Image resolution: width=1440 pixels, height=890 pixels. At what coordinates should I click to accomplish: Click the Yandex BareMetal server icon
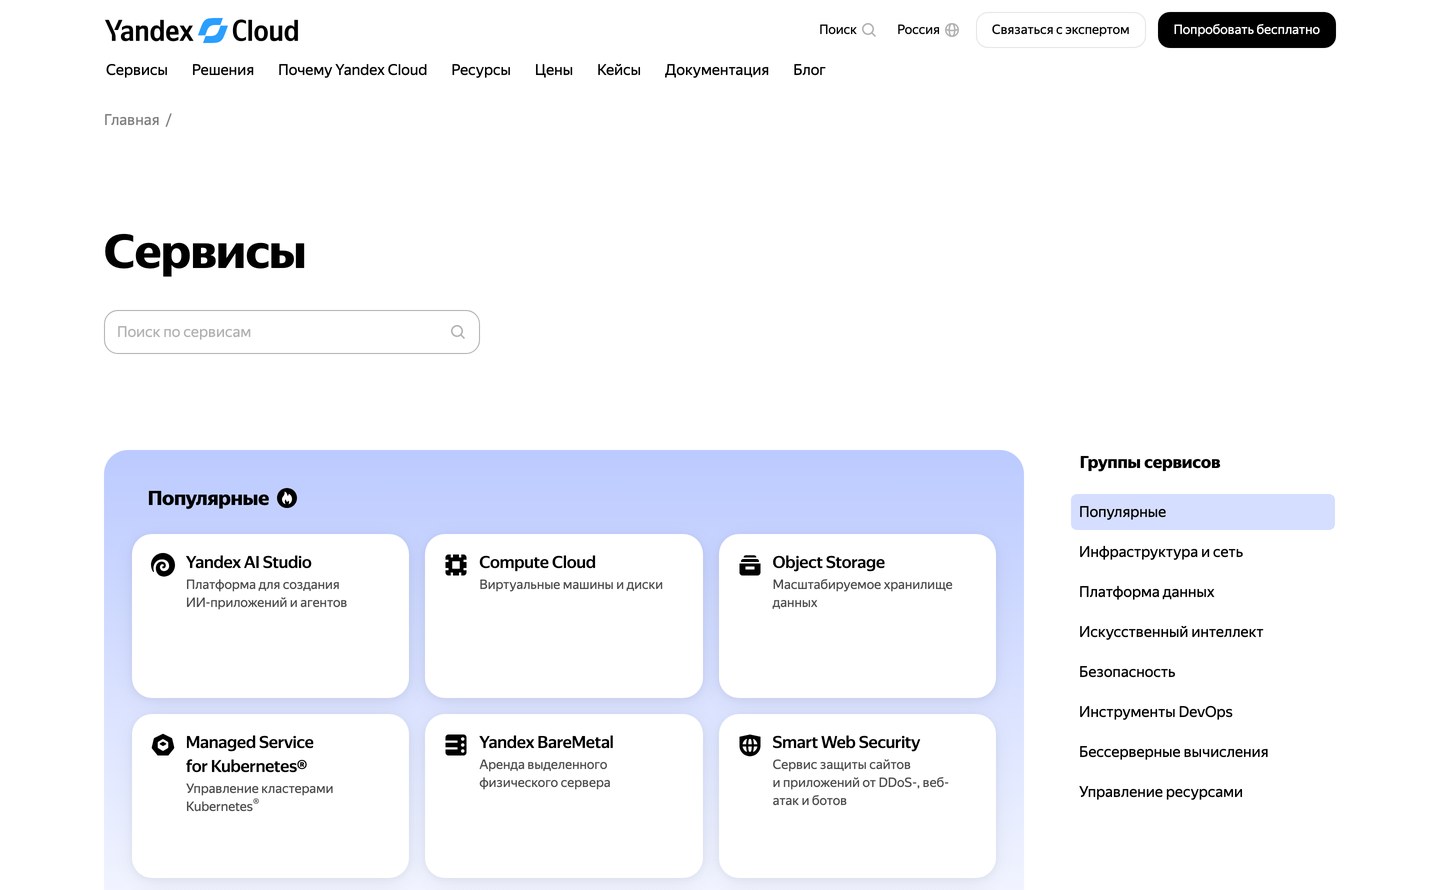click(456, 745)
